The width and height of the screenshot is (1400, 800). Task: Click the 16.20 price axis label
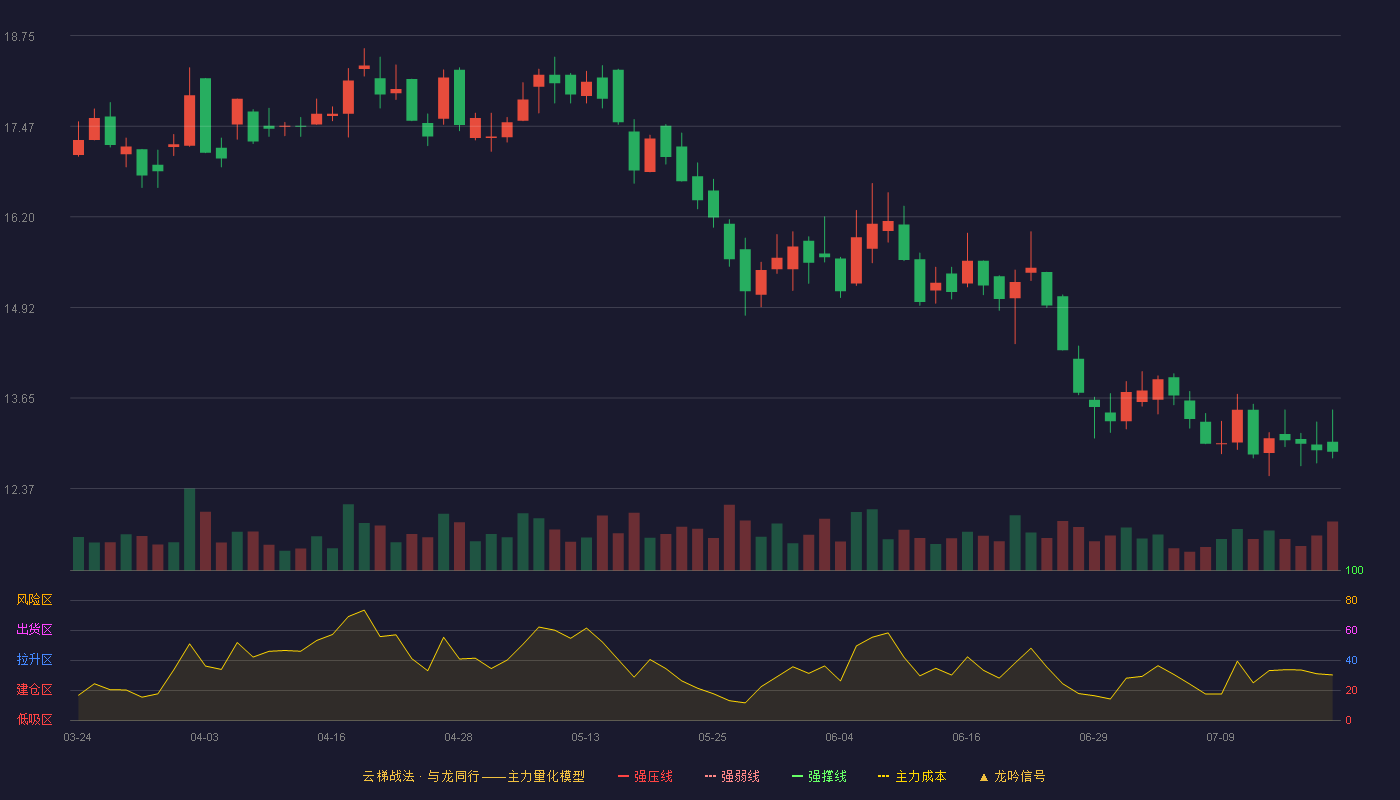pyautogui.click(x=19, y=218)
